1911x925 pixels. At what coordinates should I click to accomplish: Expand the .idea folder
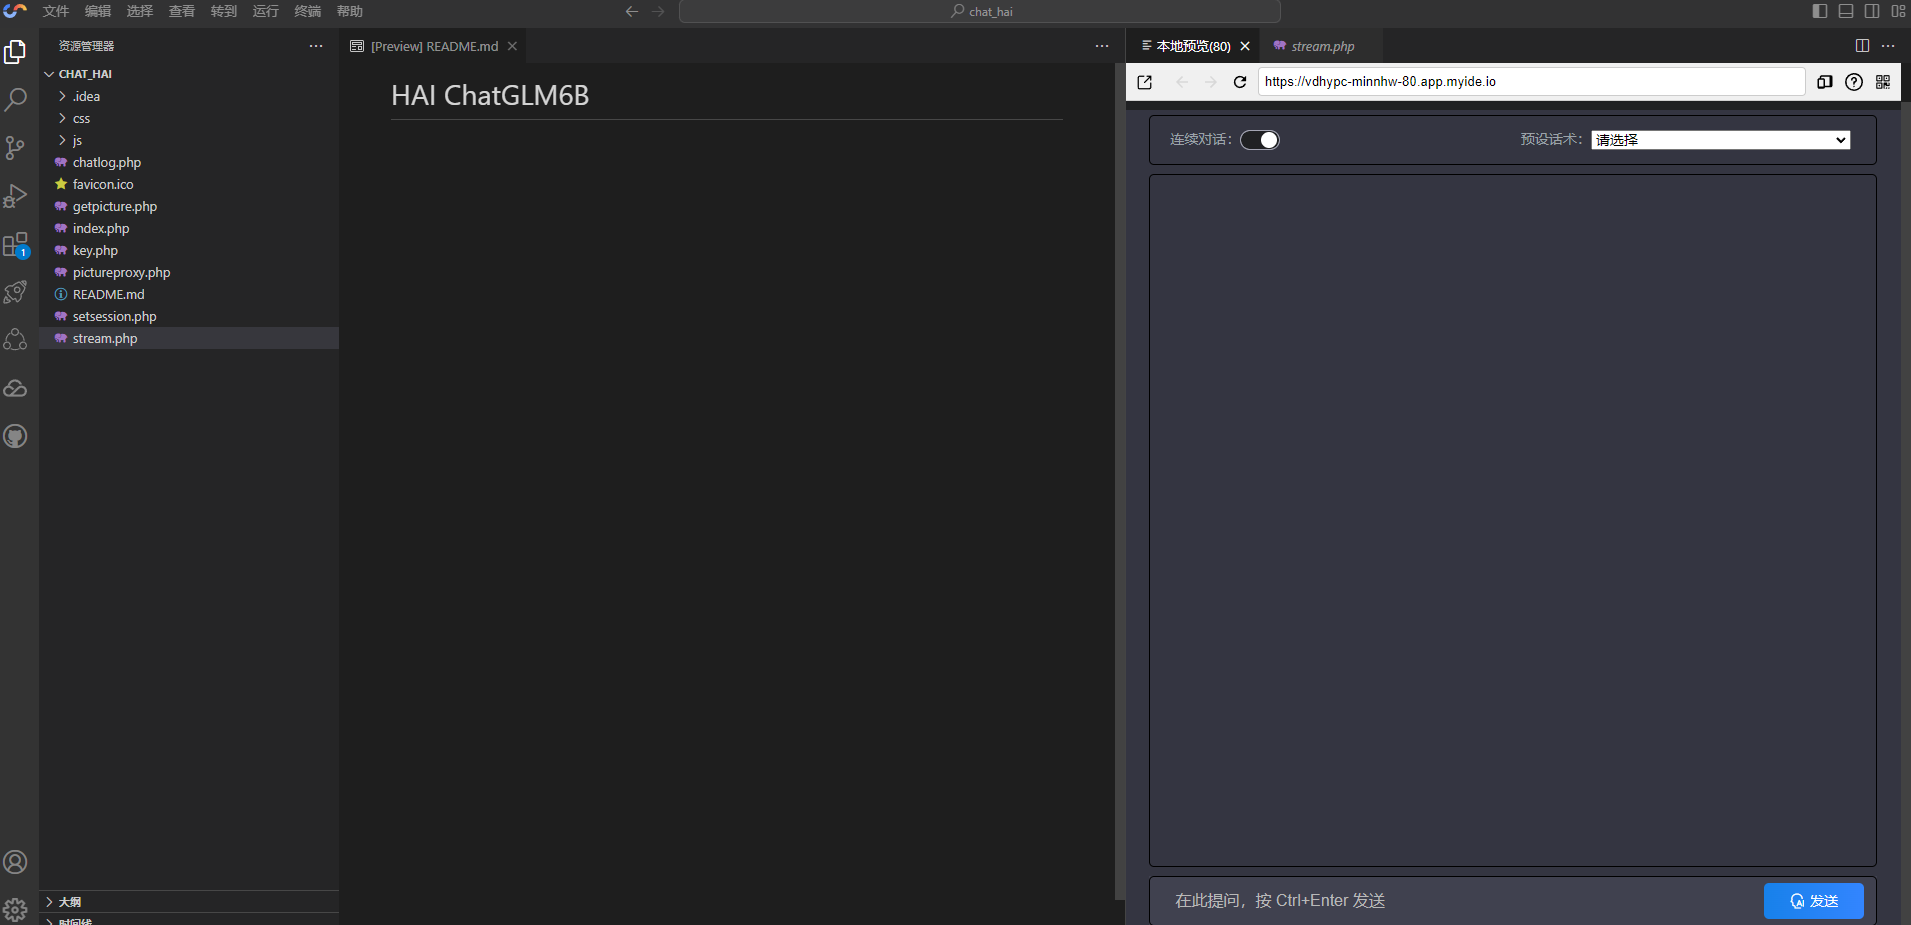coord(189,96)
